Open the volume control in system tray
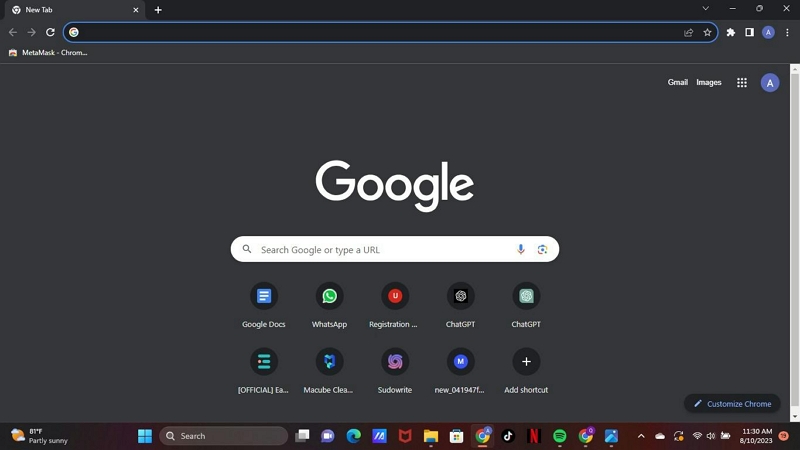This screenshot has width=800, height=450. point(711,436)
